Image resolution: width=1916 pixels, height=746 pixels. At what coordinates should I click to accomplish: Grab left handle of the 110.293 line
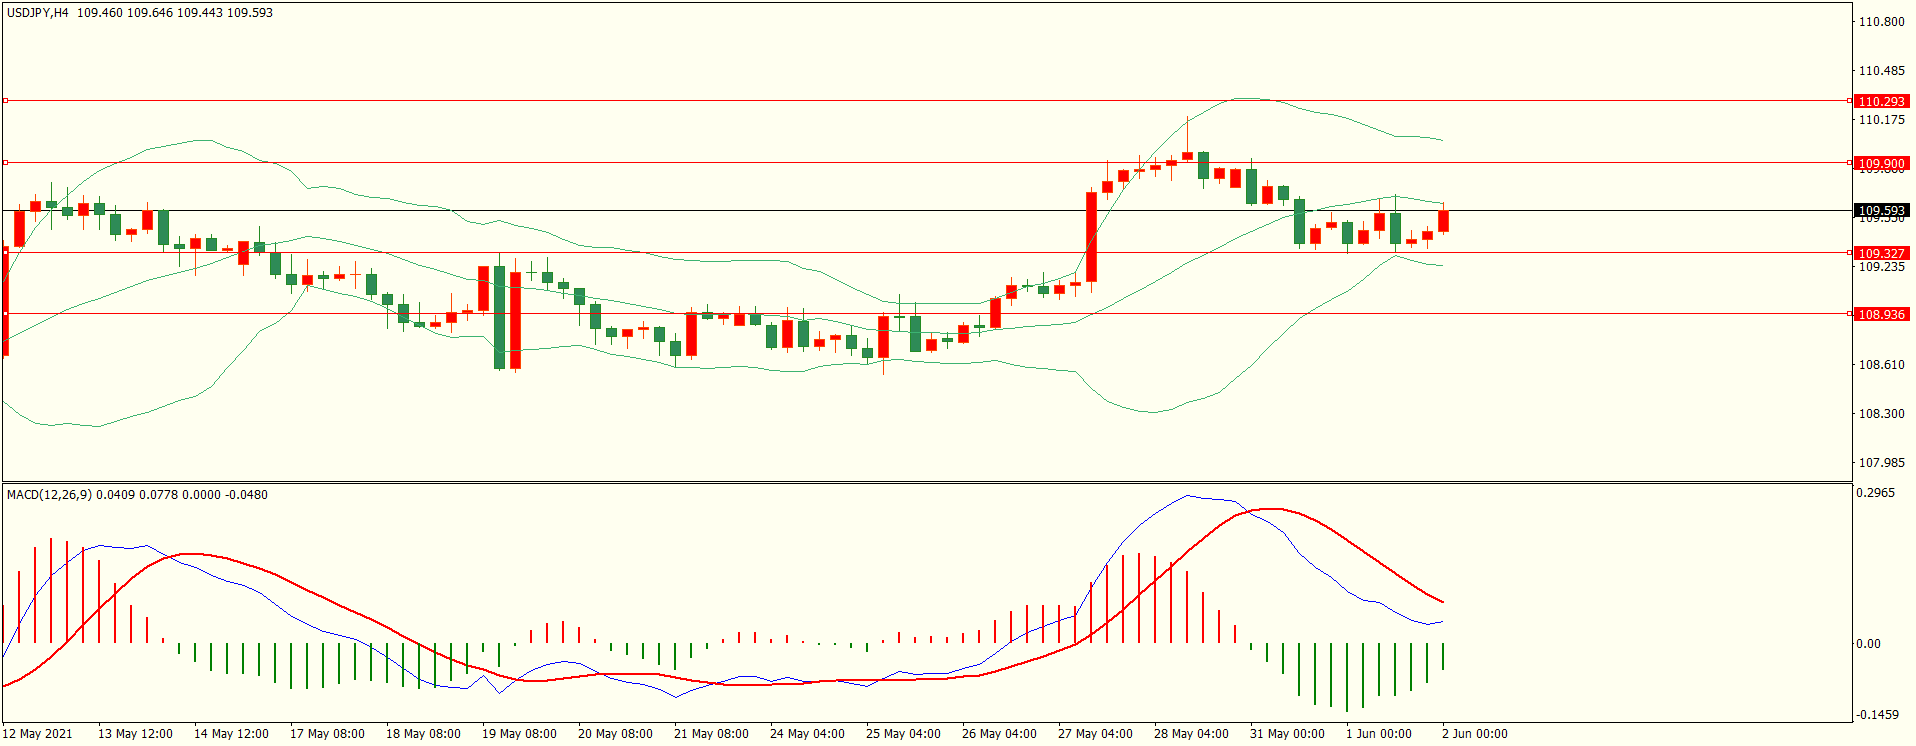tap(5, 101)
